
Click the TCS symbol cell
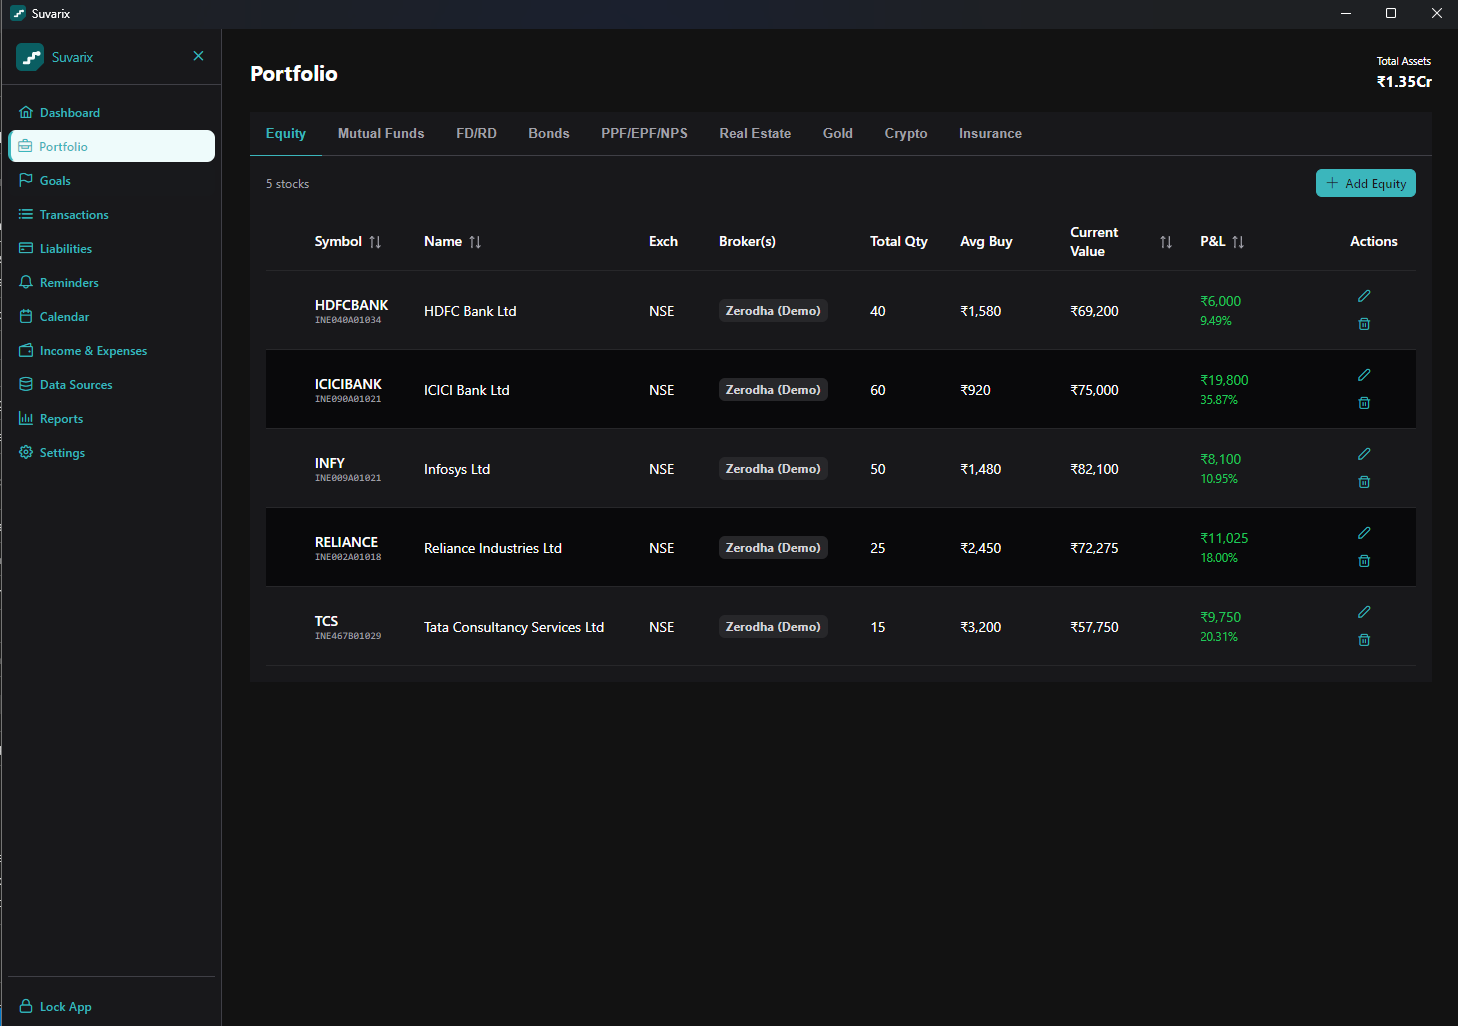[x=347, y=627]
